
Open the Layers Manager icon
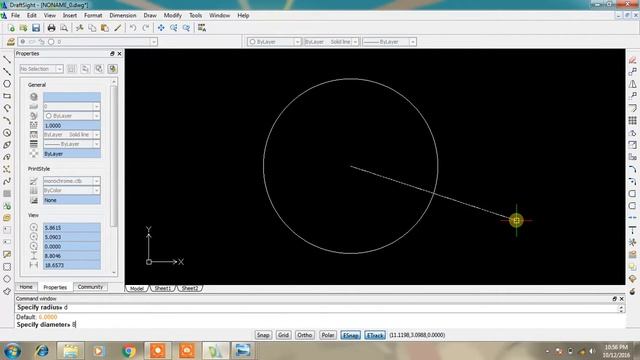pos(11,42)
